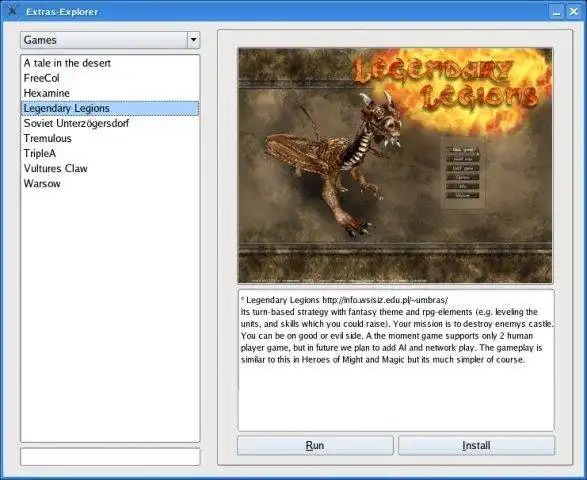Minimize the Extras-Explorer window
Image resolution: width=587 pixels, height=480 pixels.
click(x=556, y=12)
